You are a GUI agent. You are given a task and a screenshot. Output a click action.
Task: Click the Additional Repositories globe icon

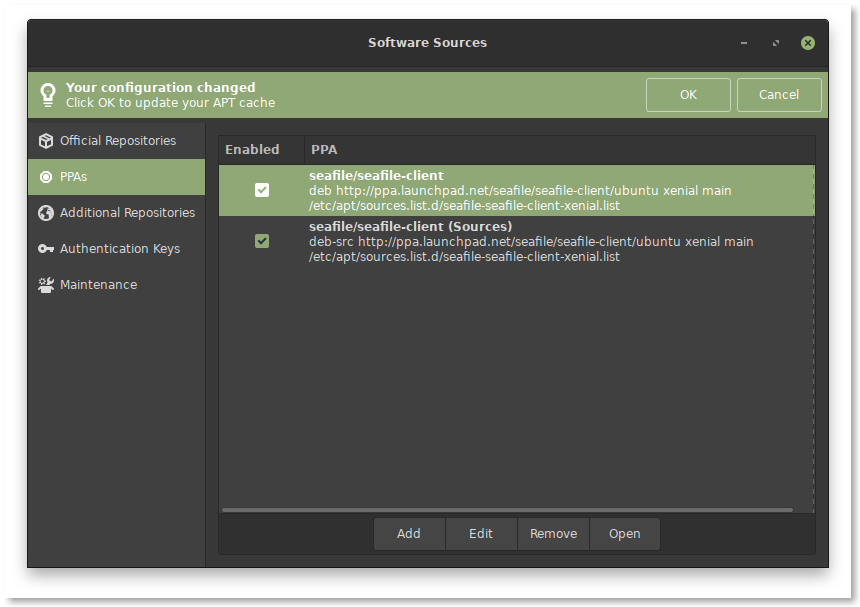46,213
